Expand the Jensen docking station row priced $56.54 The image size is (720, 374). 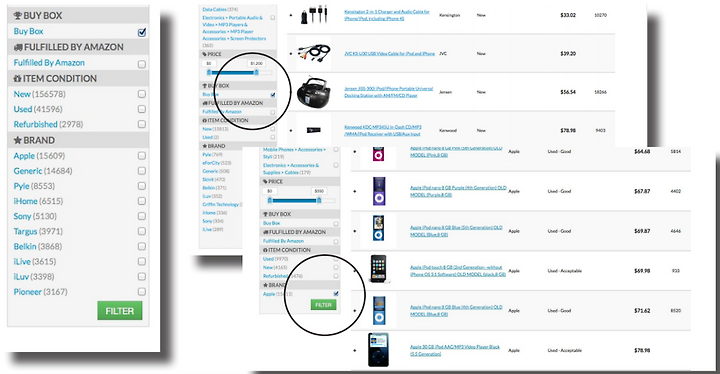[x=291, y=92]
